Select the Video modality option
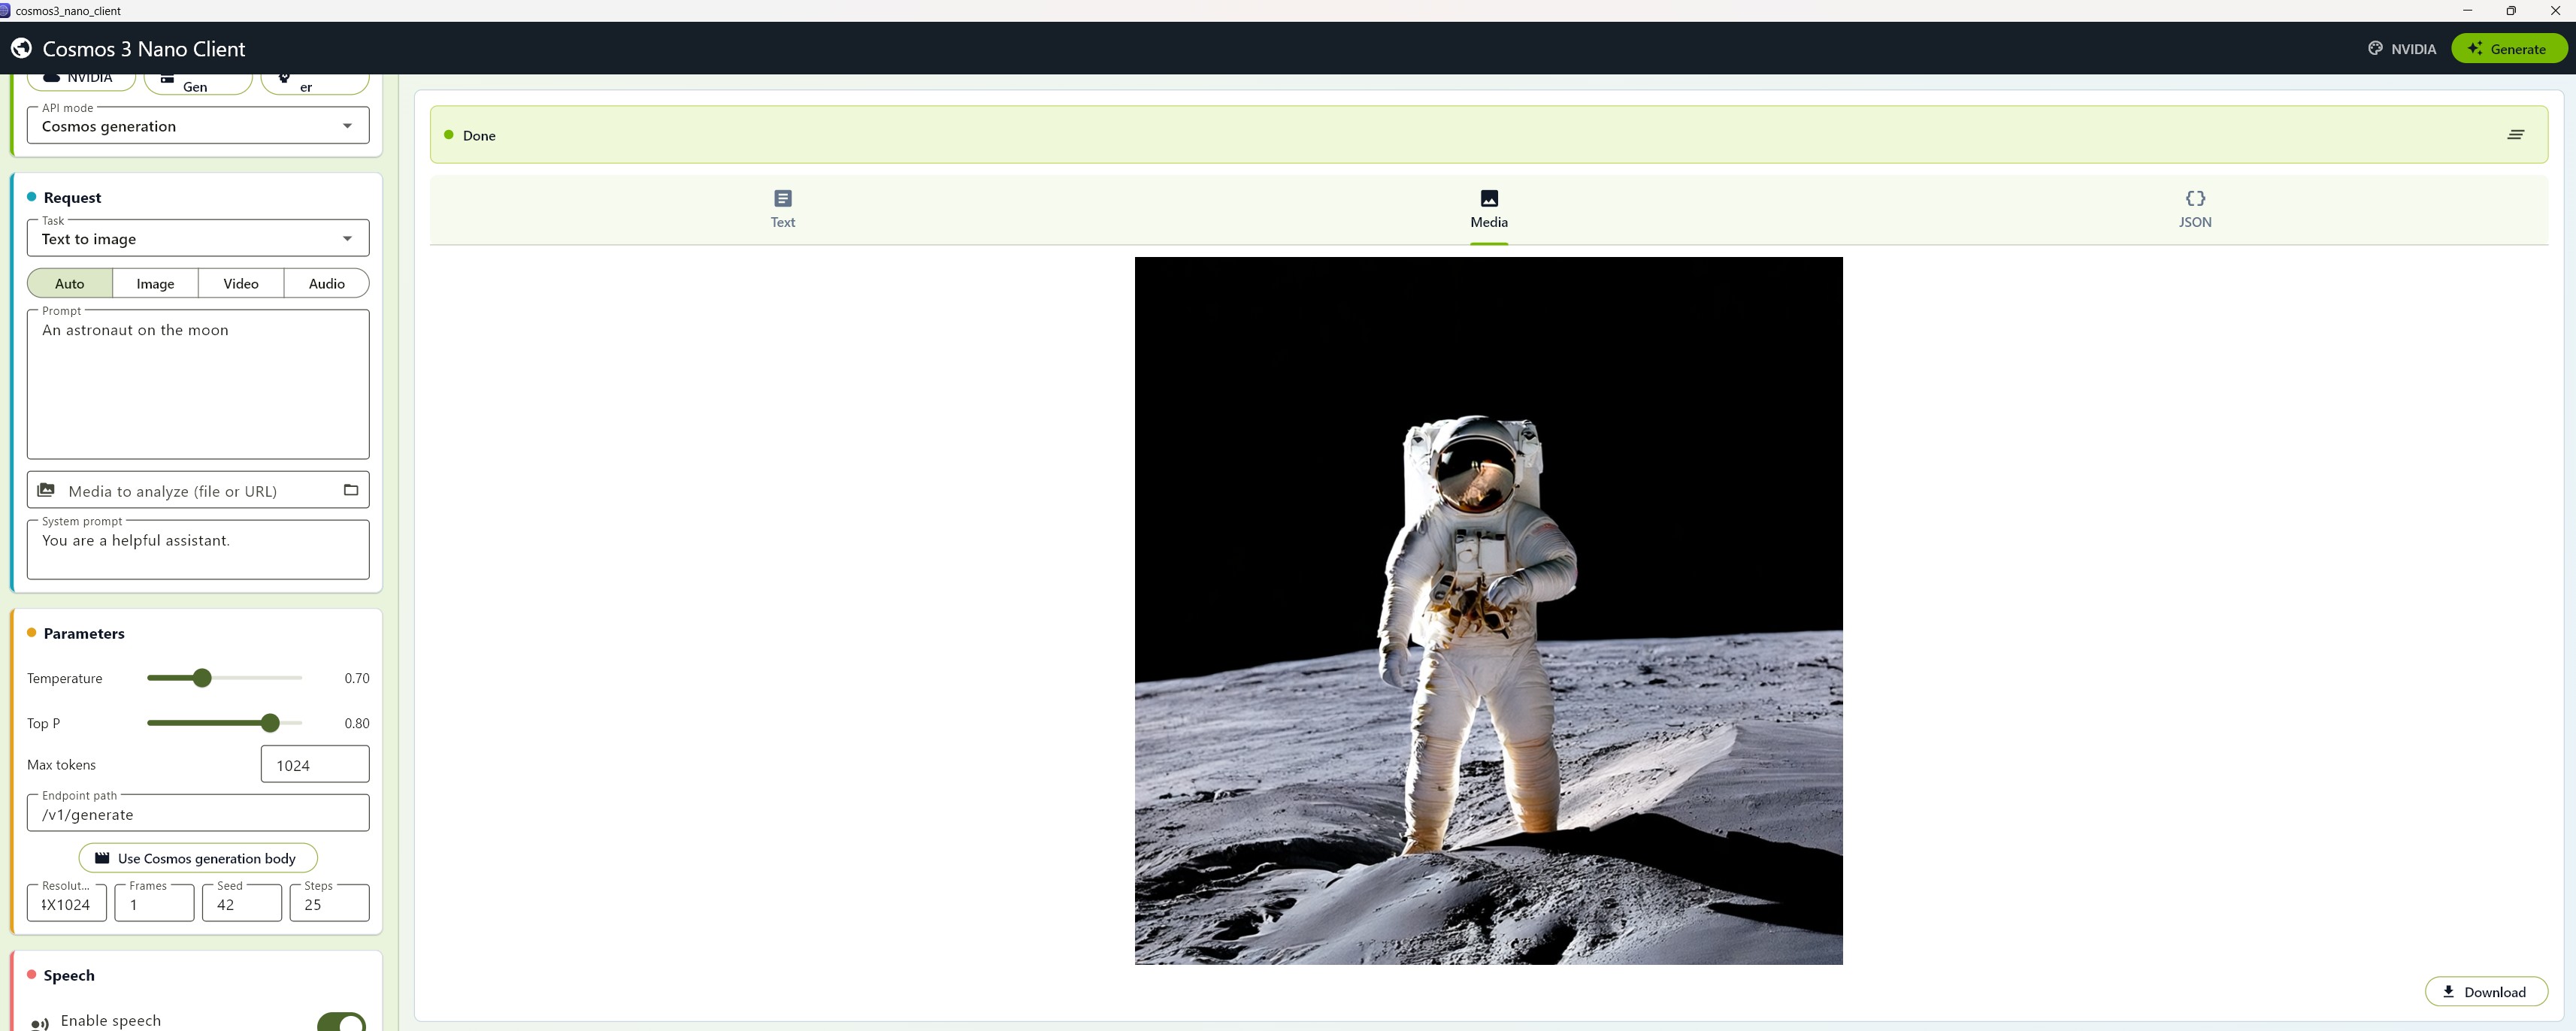This screenshot has height=1031, width=2576. coord(241,283)
